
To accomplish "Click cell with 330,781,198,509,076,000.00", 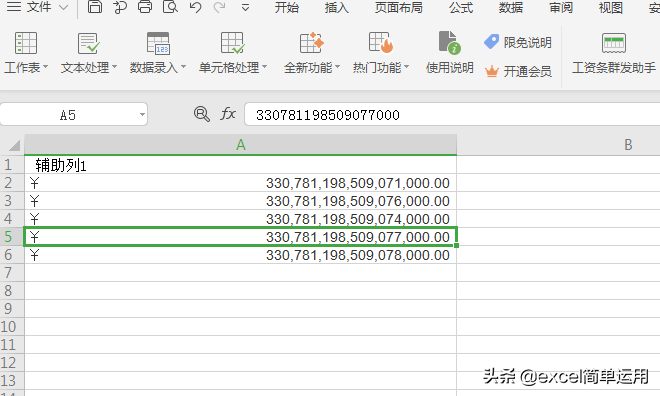I will [240, 201].
